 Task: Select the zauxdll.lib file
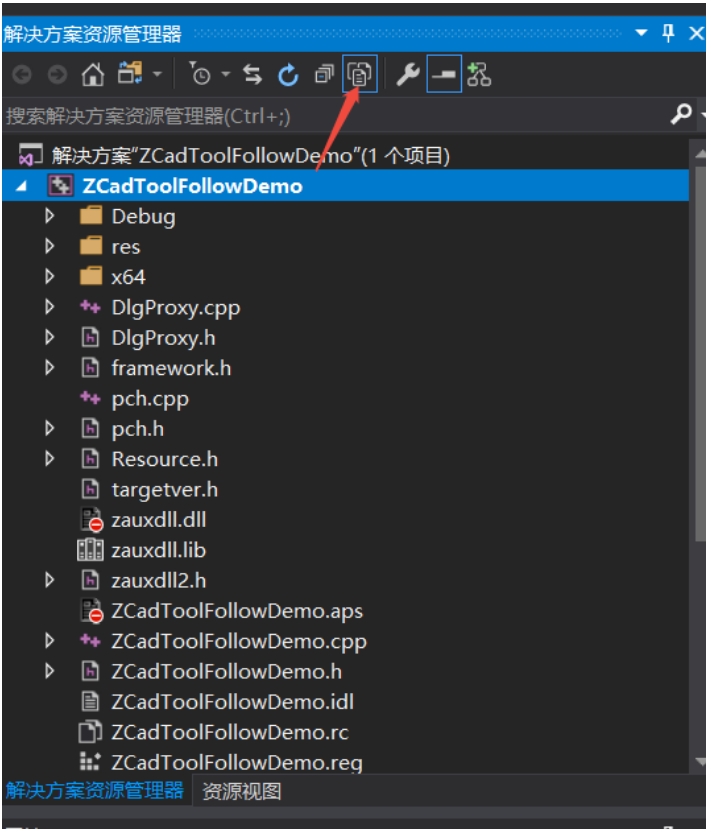(158, 550)
